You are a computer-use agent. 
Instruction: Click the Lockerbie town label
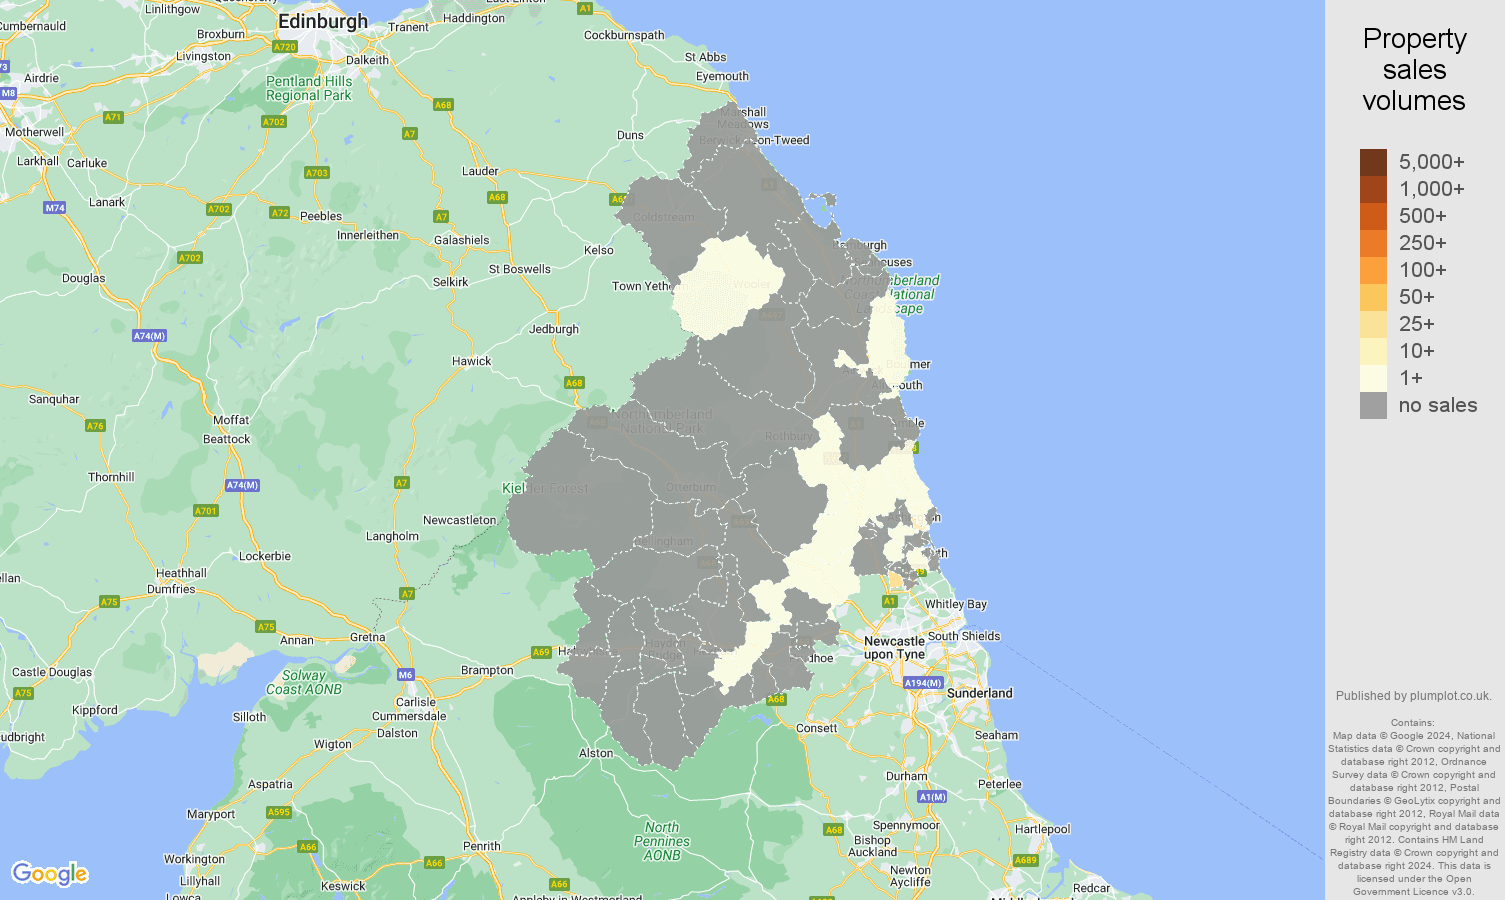tap(265, 556)
